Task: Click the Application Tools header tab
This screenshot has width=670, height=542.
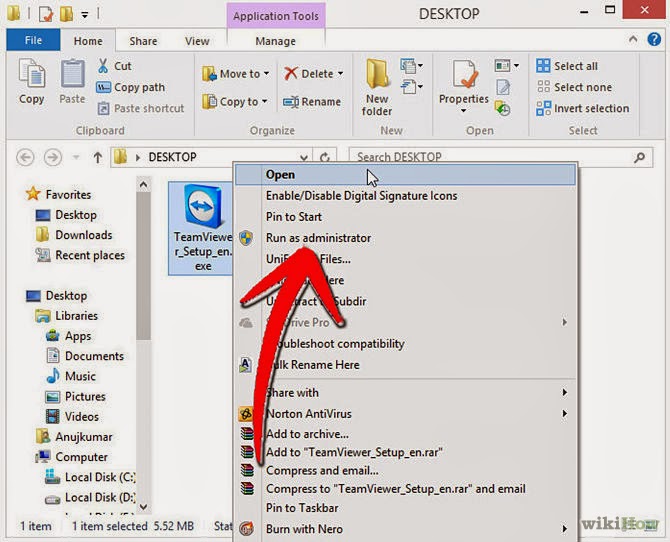Action: (276, 16)
